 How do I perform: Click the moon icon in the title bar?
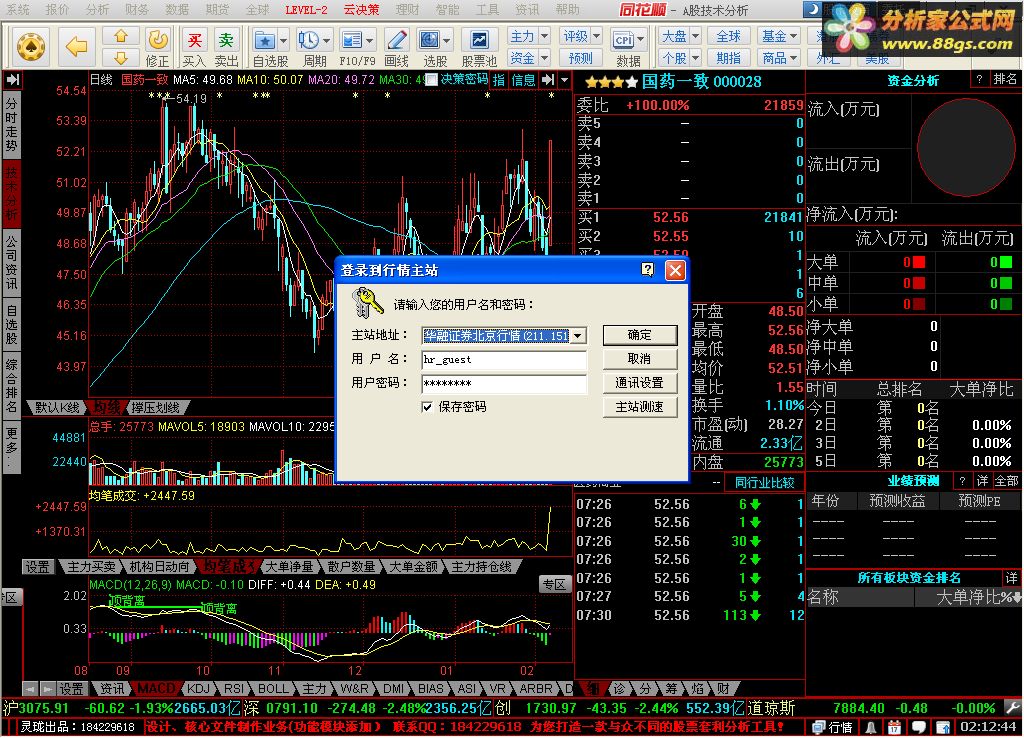tap(814, 8)
